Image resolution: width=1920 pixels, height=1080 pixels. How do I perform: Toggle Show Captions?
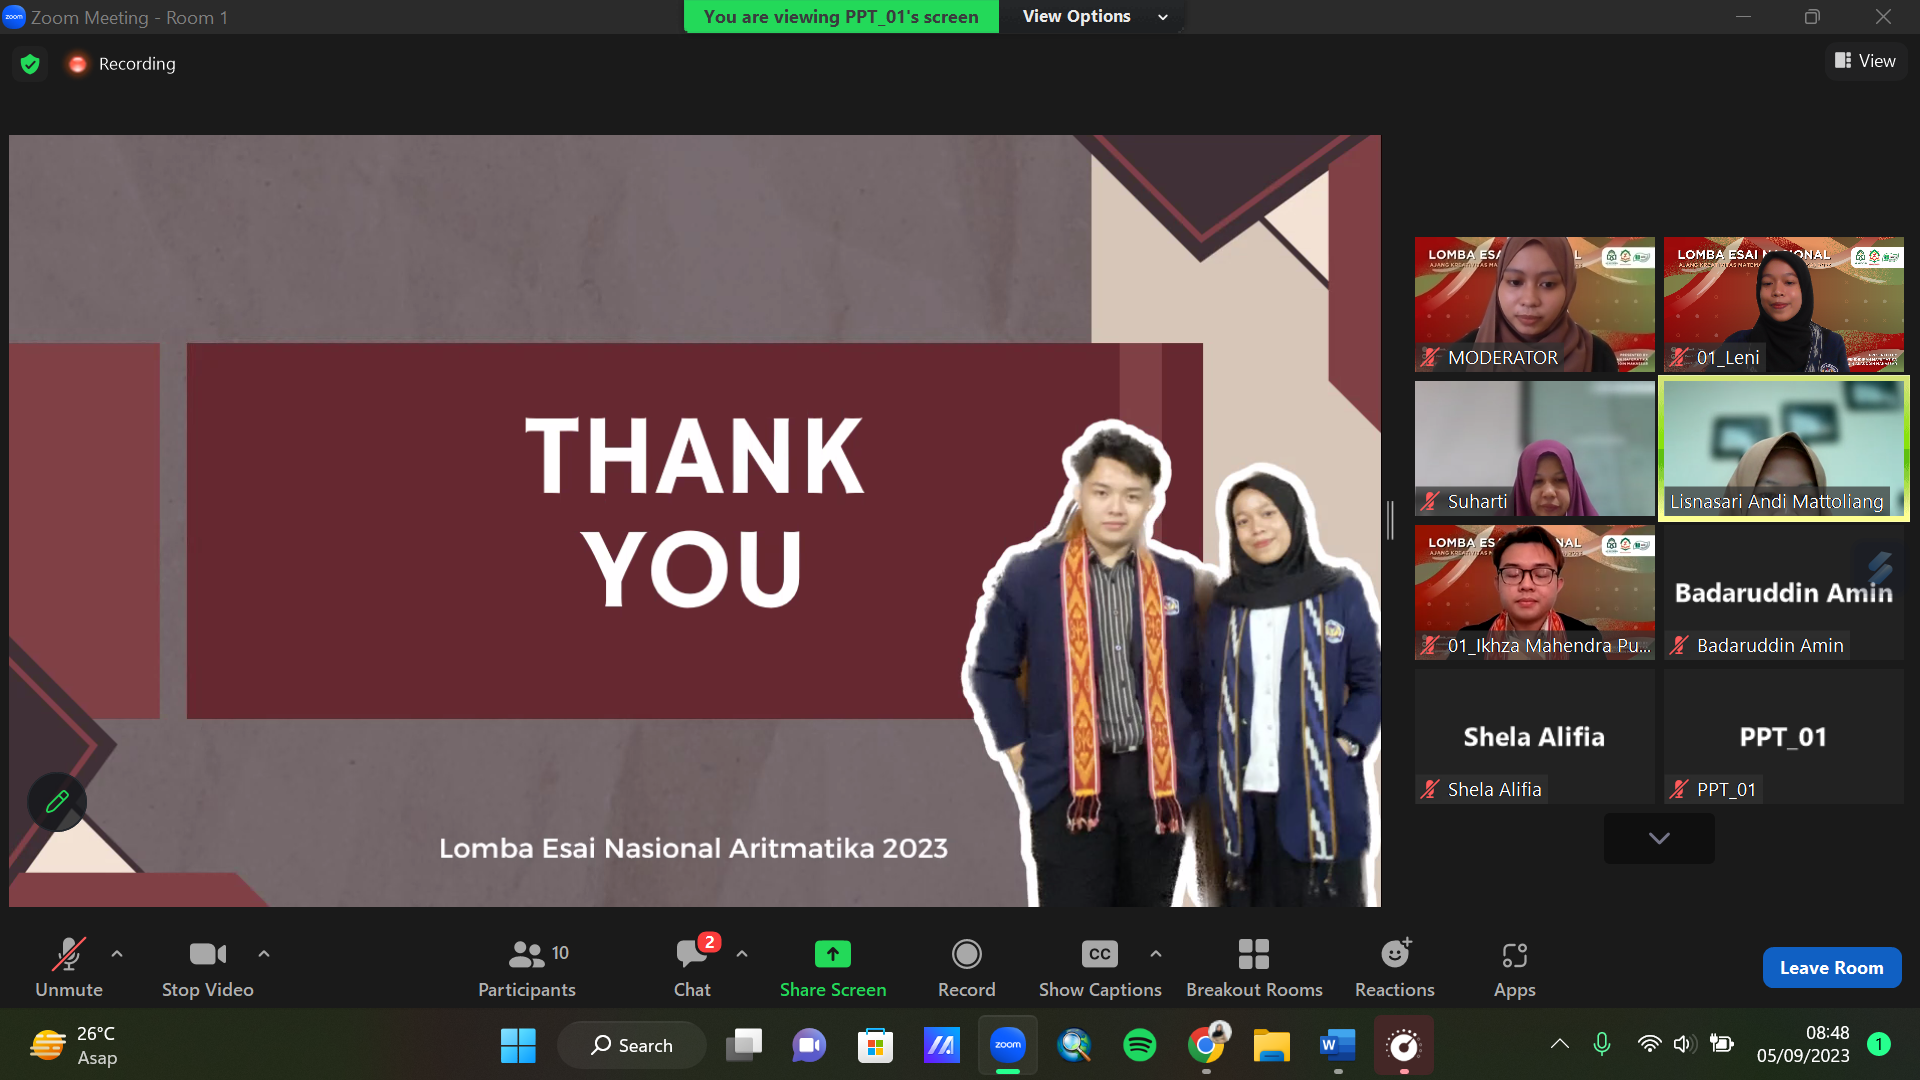click(x=1099, y=967)
